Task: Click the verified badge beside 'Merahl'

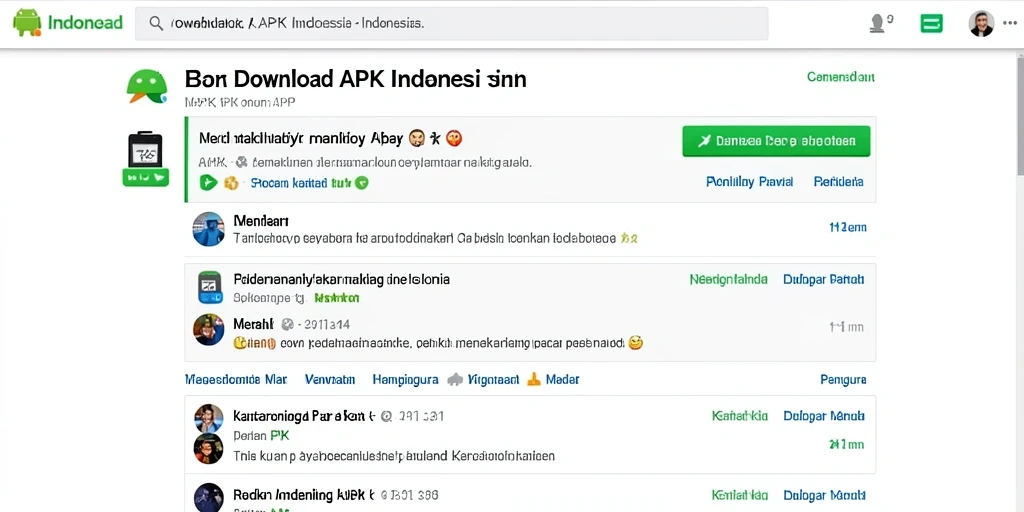Action: (x=287, y=324)
